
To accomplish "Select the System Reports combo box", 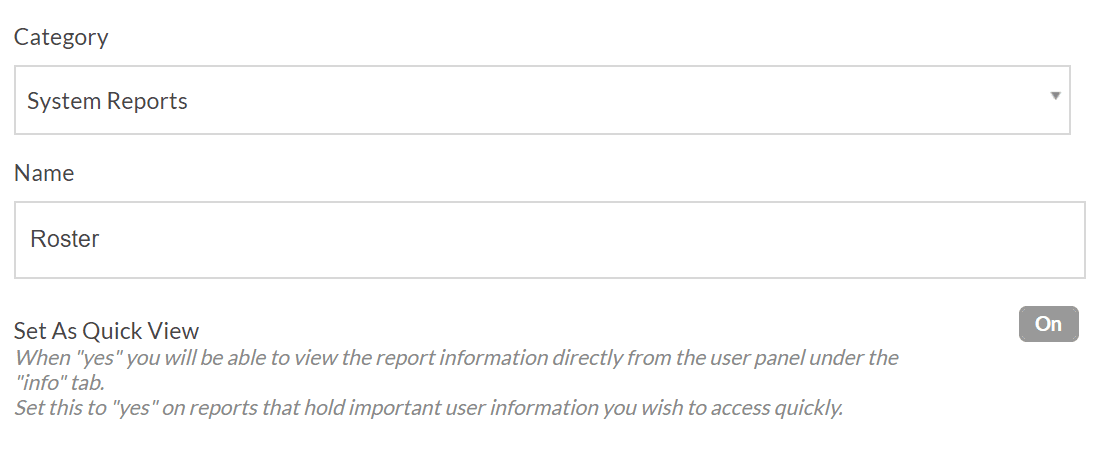I will pos(542,100).
